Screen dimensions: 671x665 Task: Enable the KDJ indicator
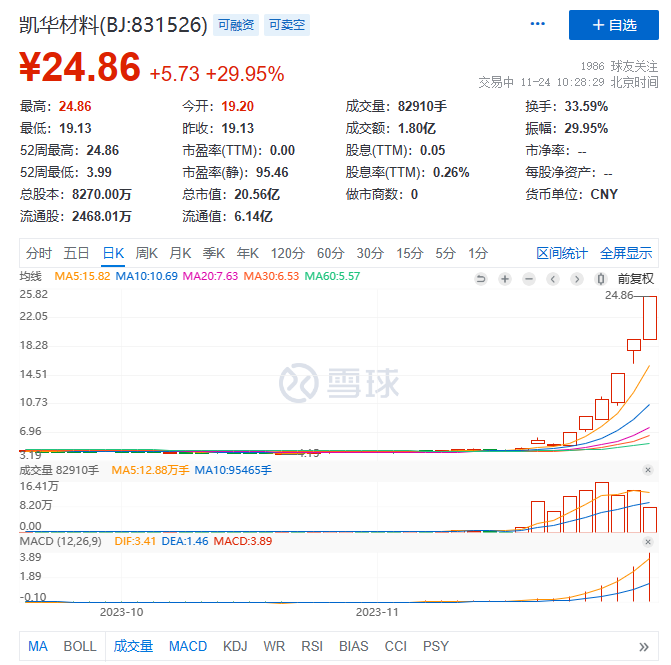235,646
